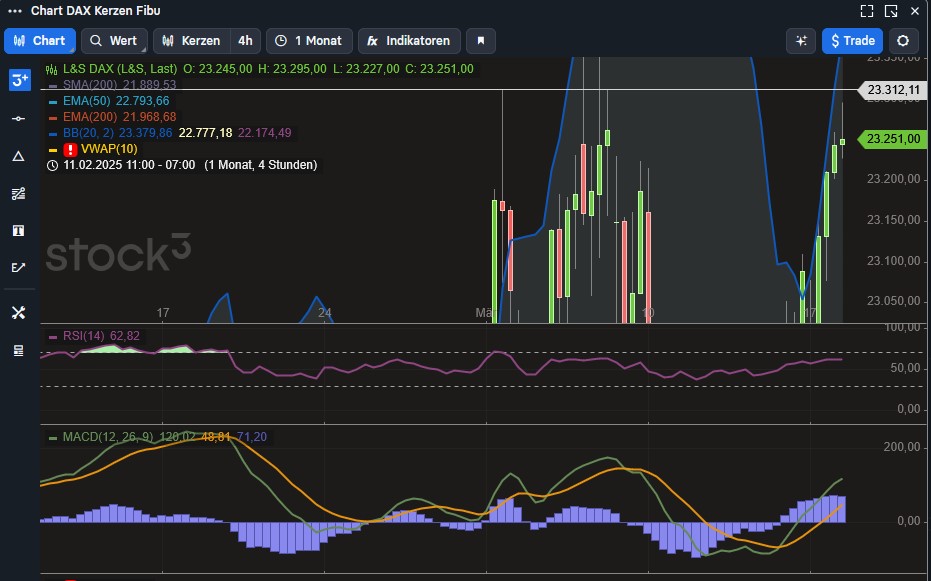Image resolution: width=931 pixels, height=581 pixels.
Task: Click the 4h timeframe button
Action: (246, 41)
